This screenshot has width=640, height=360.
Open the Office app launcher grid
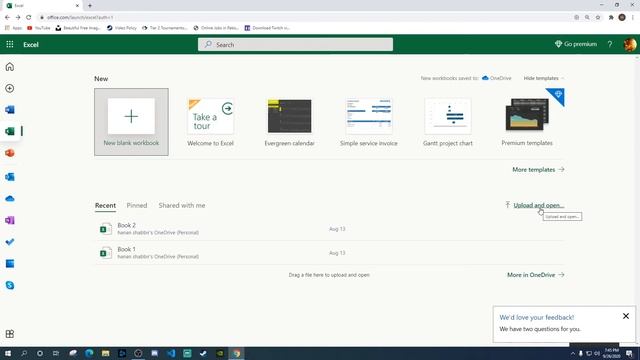(10, 44)
